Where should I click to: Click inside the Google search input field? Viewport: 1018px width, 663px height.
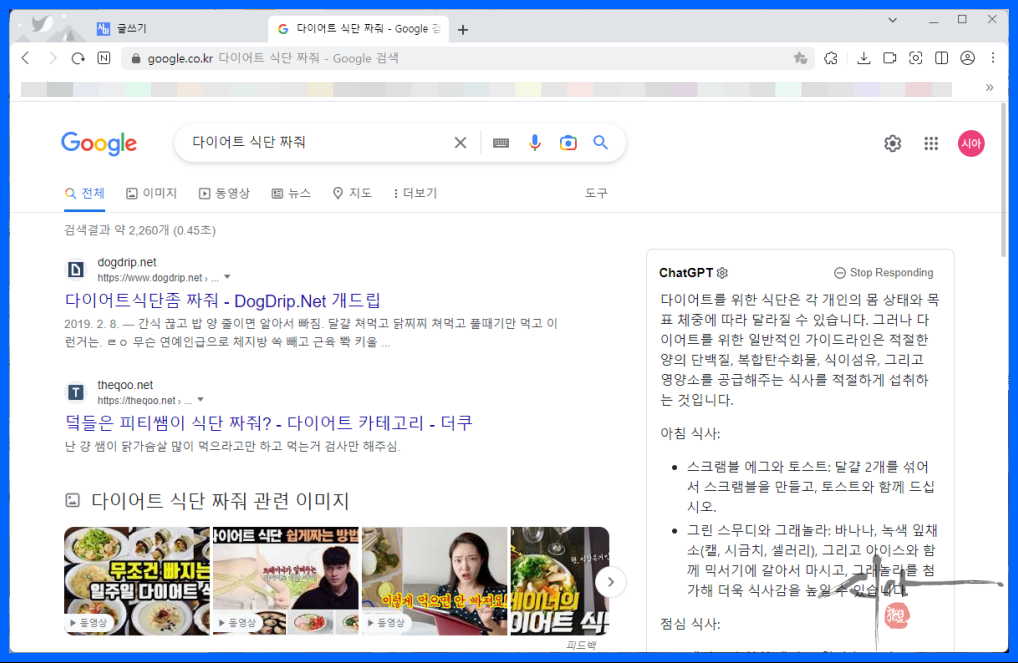point(318,143)
